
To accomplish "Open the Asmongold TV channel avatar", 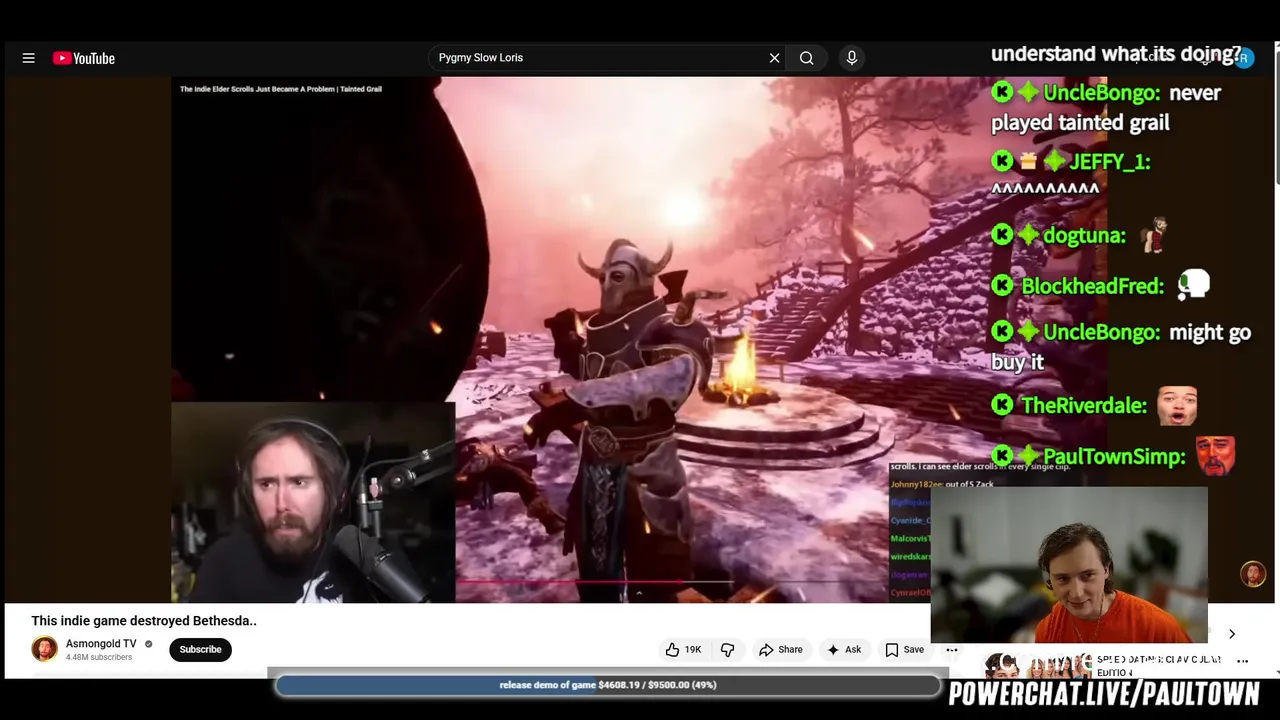I will (x=45, y=649).
